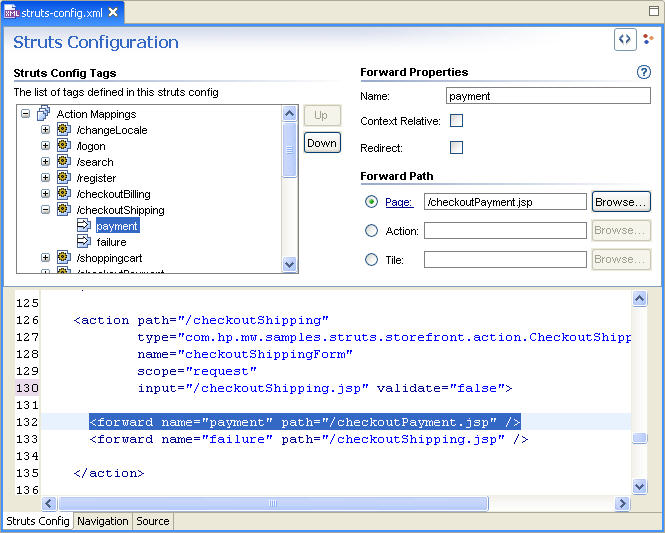Screen dimensions: 665x533
Task: Open the Forward Properties help icon
Action: click(643, 72)
